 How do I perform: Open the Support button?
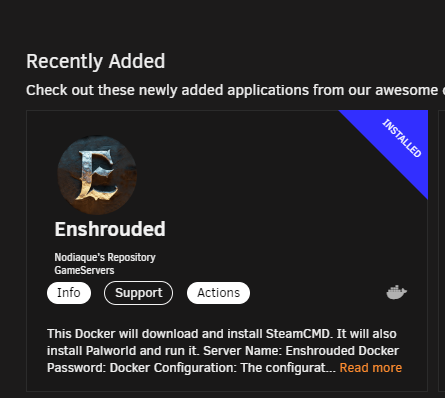(138, 293)
